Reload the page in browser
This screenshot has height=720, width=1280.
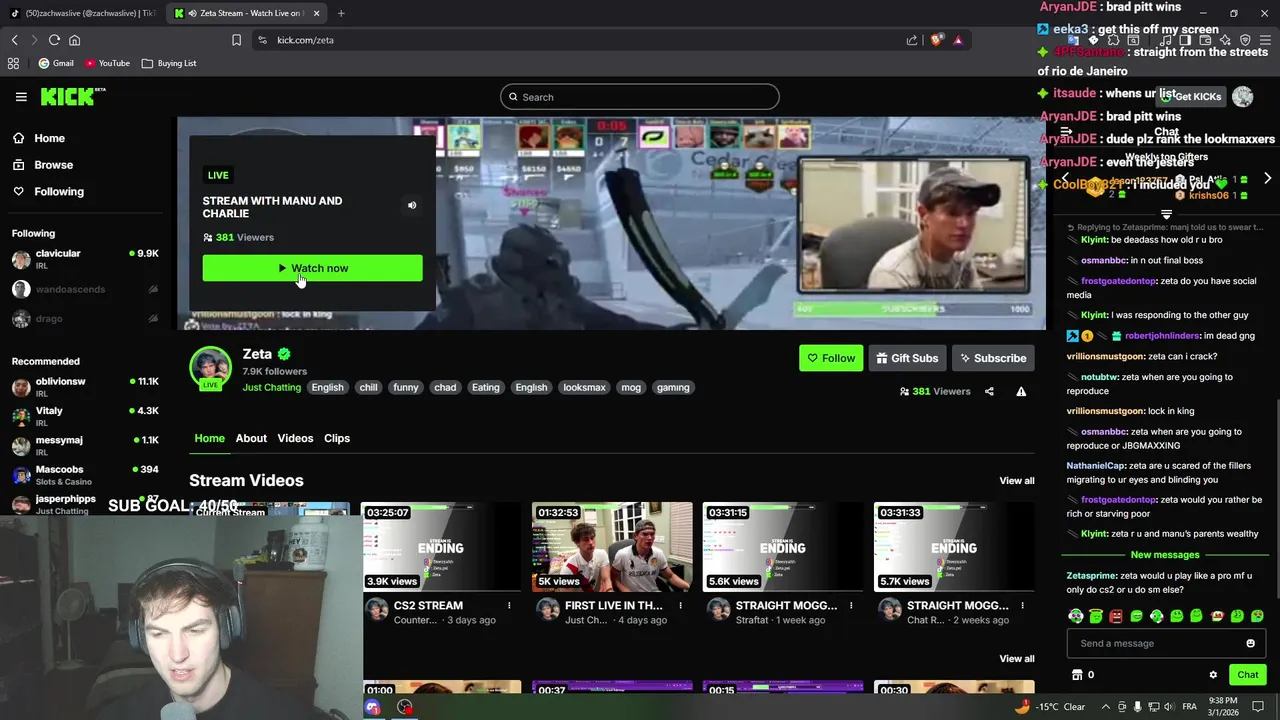[x=54, y=40]
